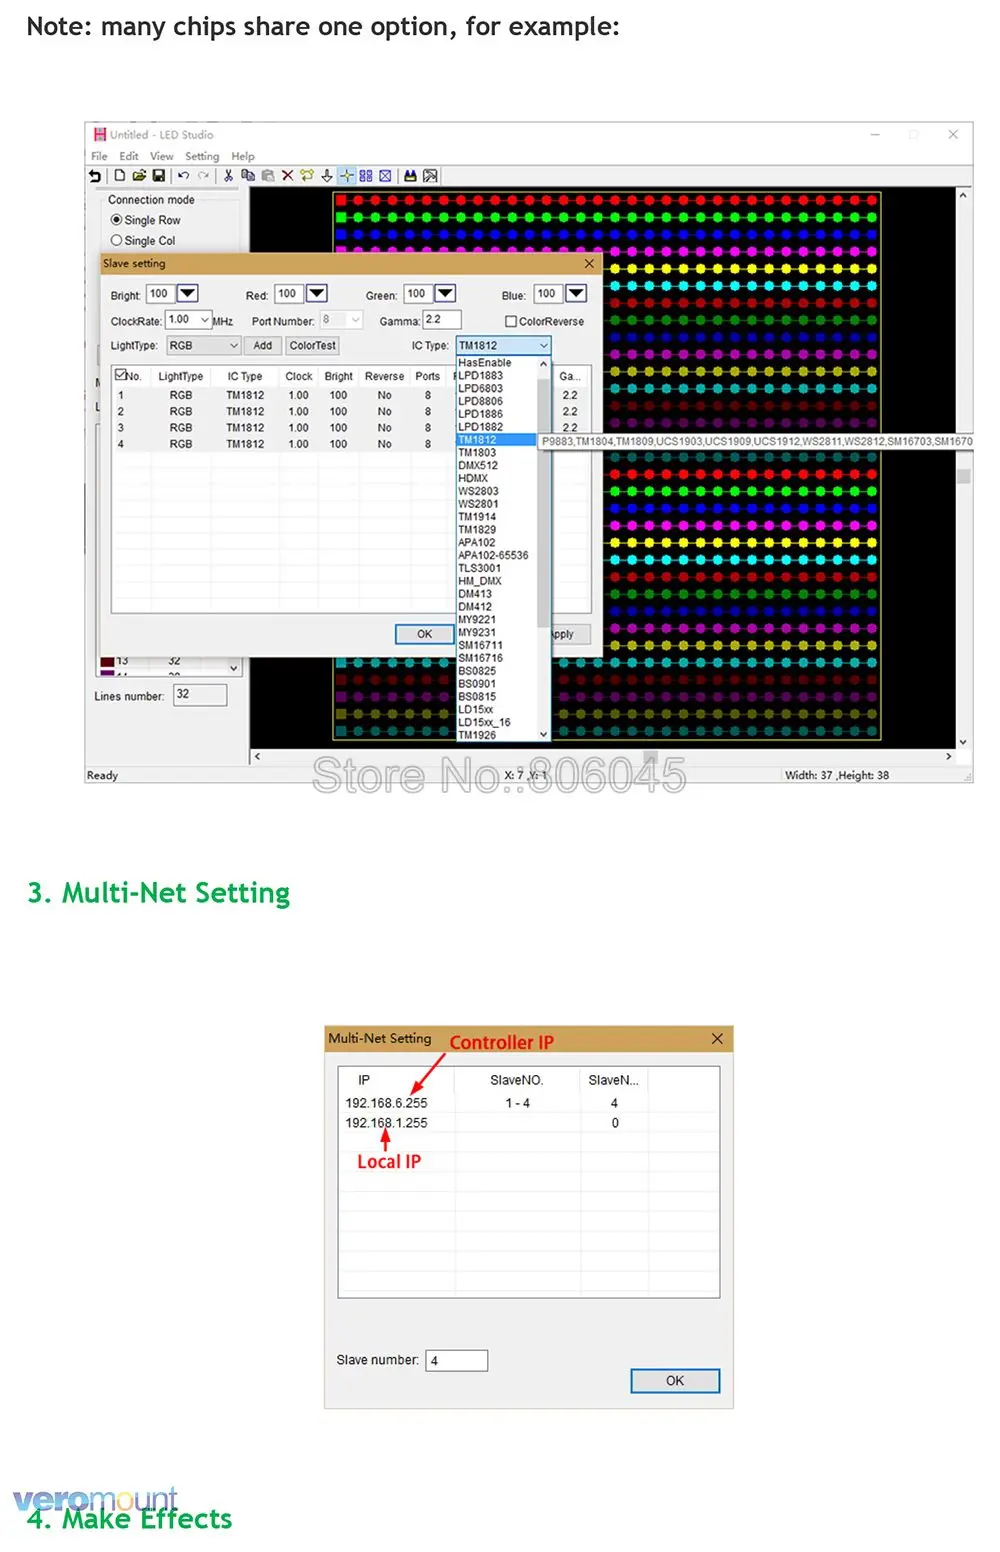The width and height of the screenshot is (1000, 1552).
Task: Click the red X delete icon
Action: (287, 176)
